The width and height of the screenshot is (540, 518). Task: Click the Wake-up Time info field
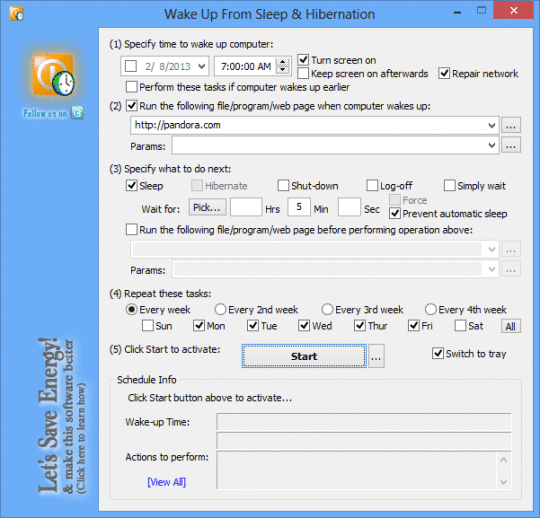point(364,422)
